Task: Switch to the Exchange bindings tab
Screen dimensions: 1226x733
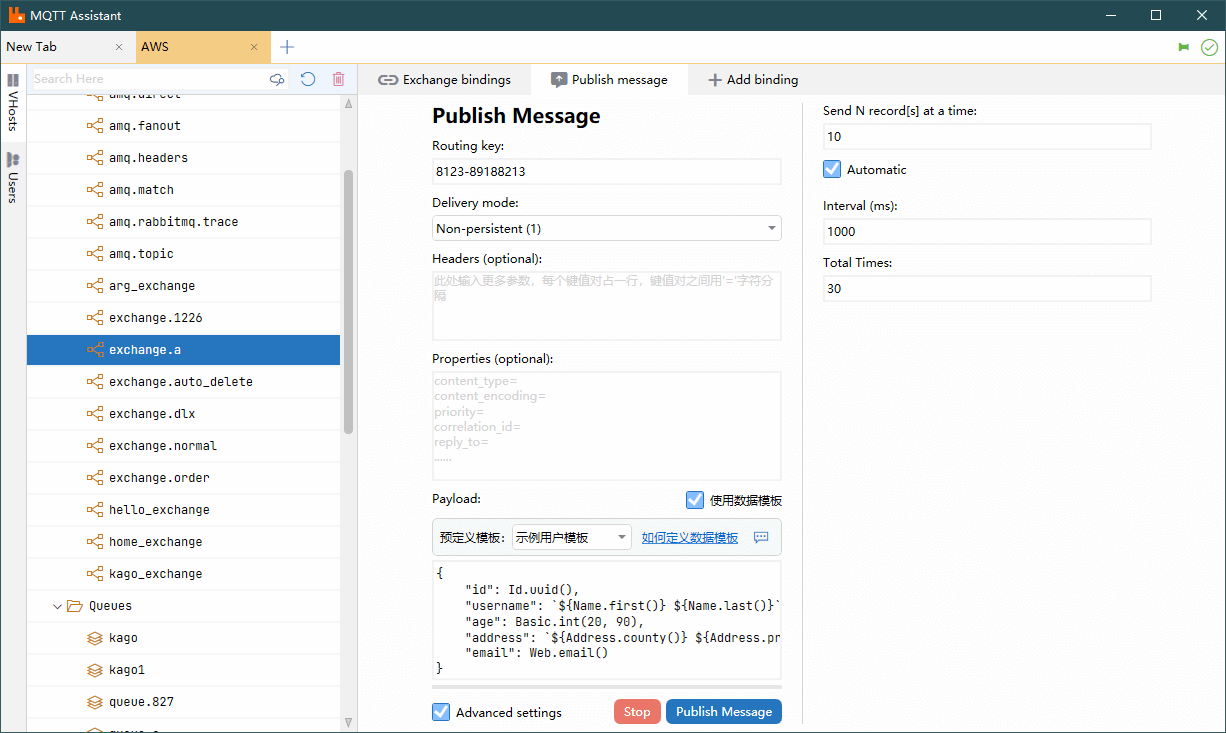Action: coord(444,80)
